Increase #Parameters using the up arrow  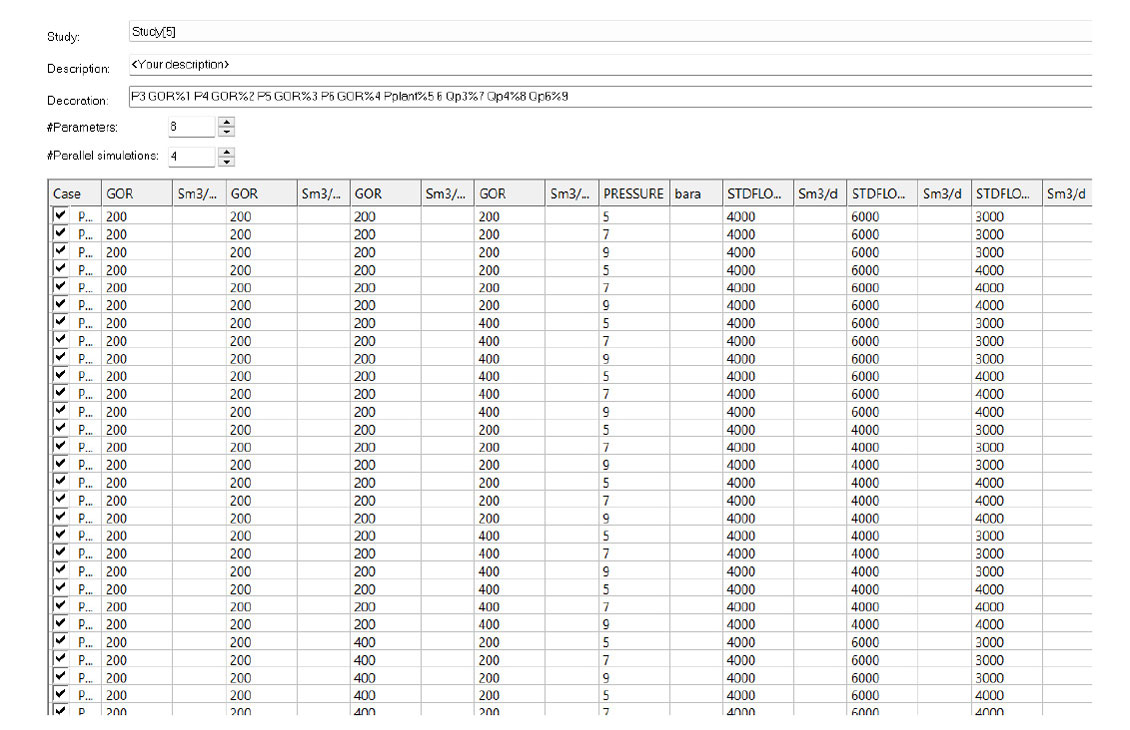[227, 122]
